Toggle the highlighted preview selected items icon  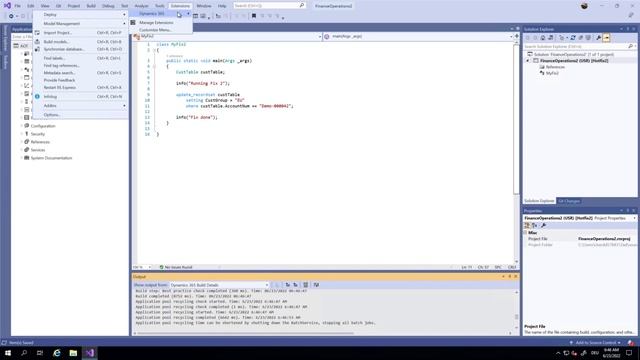[x=607, y=38]
